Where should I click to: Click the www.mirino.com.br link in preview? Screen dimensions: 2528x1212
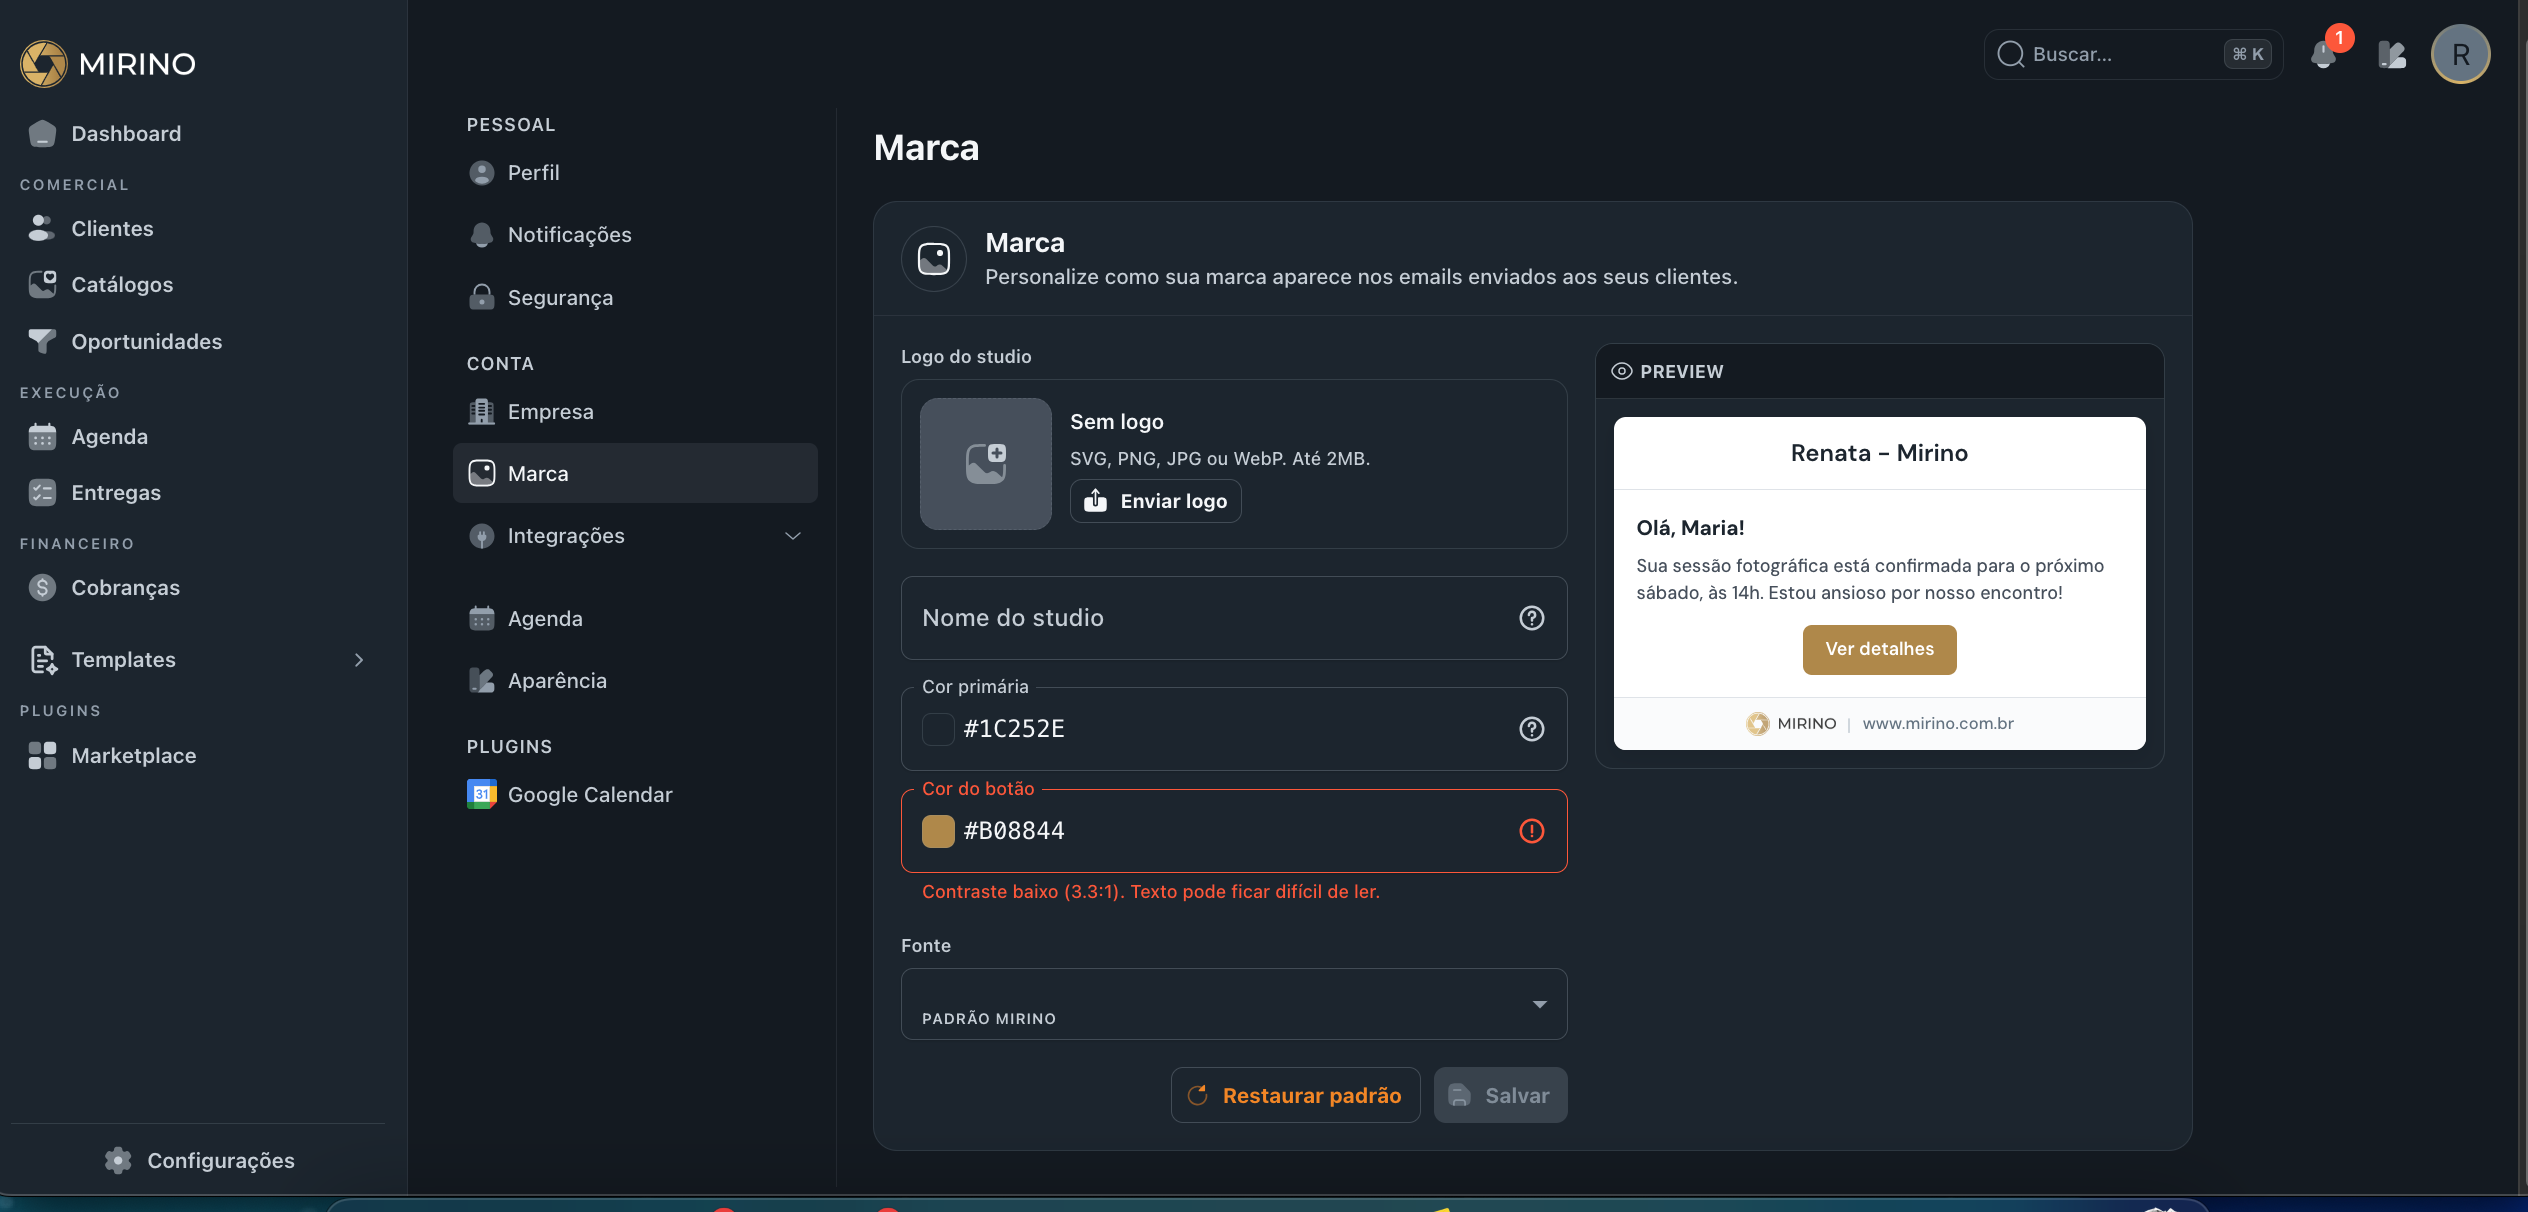pyautogui.click(x=1938, y=724)
